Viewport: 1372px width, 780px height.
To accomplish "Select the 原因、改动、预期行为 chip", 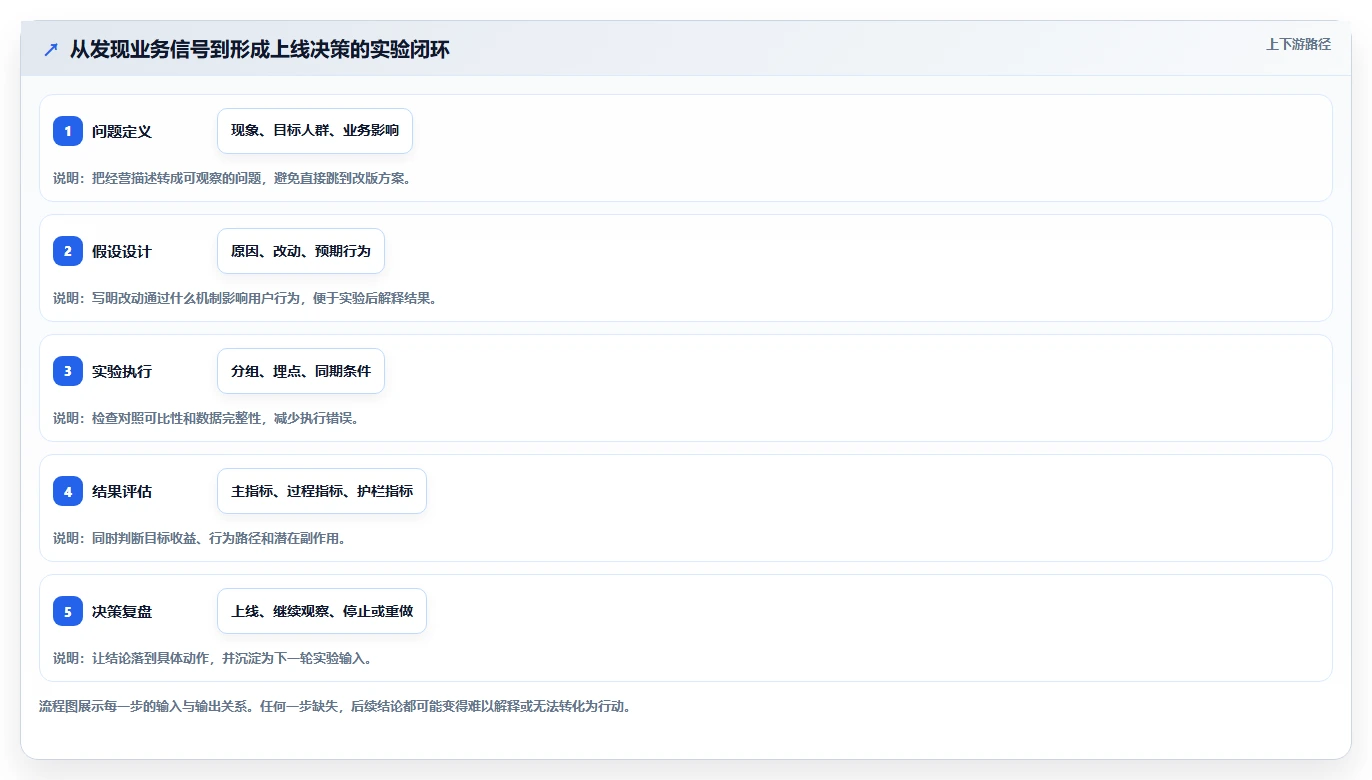I will click(x=301, y=251).
